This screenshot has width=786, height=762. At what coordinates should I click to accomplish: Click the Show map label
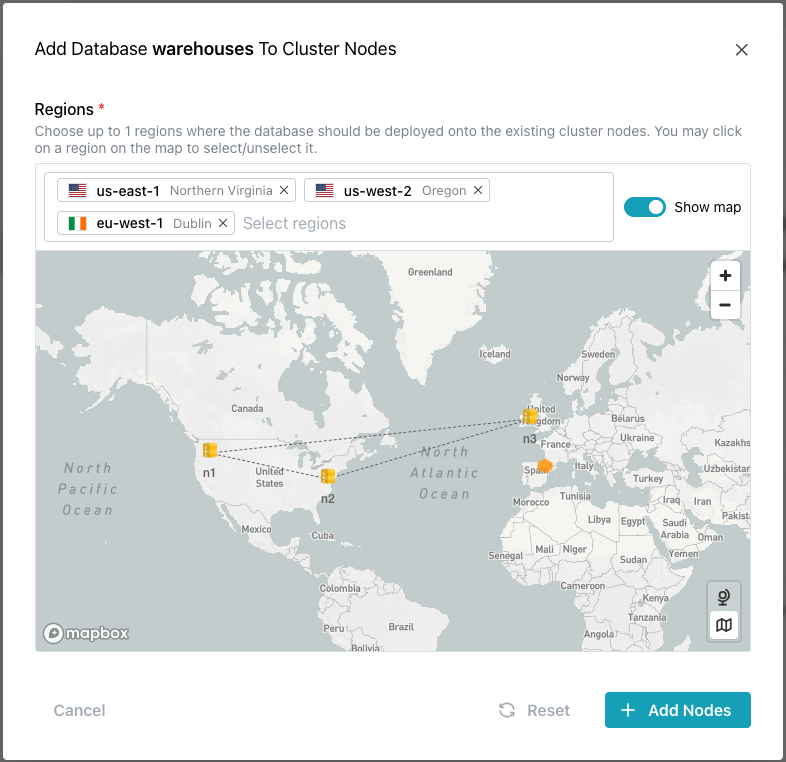pyautogui.click(x=707, y=207)
